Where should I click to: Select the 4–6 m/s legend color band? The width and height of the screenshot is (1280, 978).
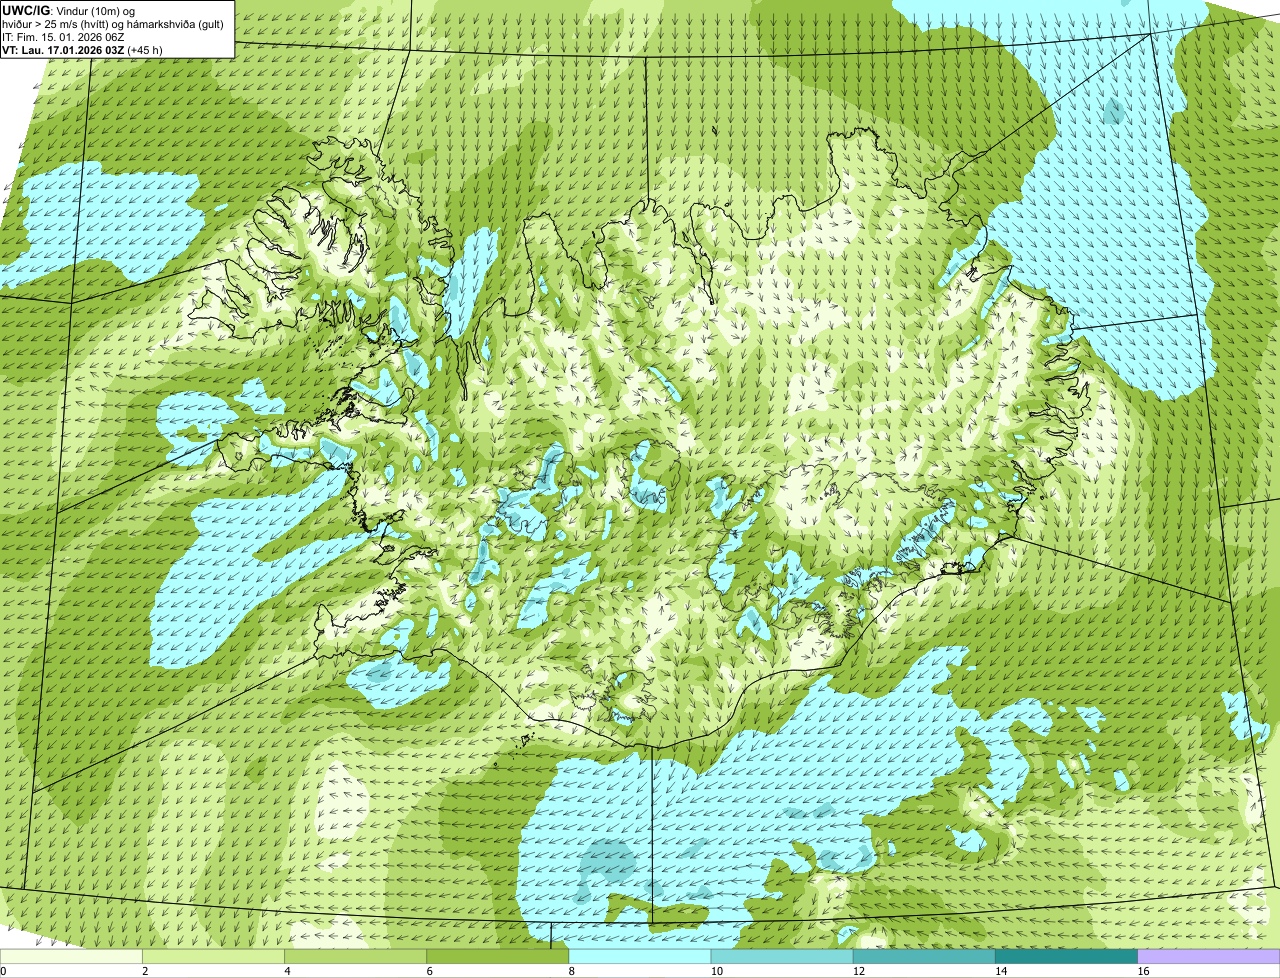[x=357, y=956]
